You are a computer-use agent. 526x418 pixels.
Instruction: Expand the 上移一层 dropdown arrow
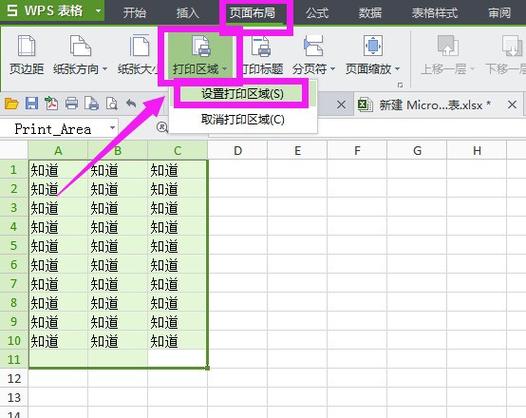tap(471, 69)
